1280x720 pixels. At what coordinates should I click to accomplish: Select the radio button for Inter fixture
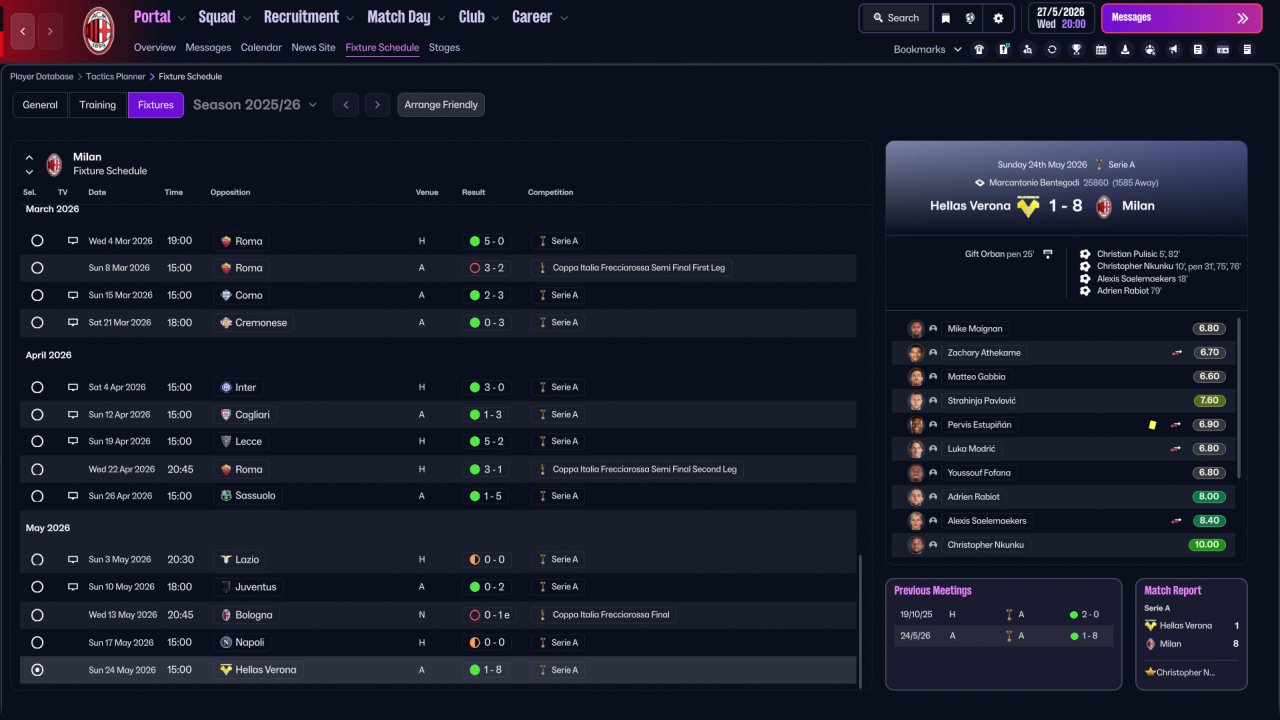coord(37,387)
